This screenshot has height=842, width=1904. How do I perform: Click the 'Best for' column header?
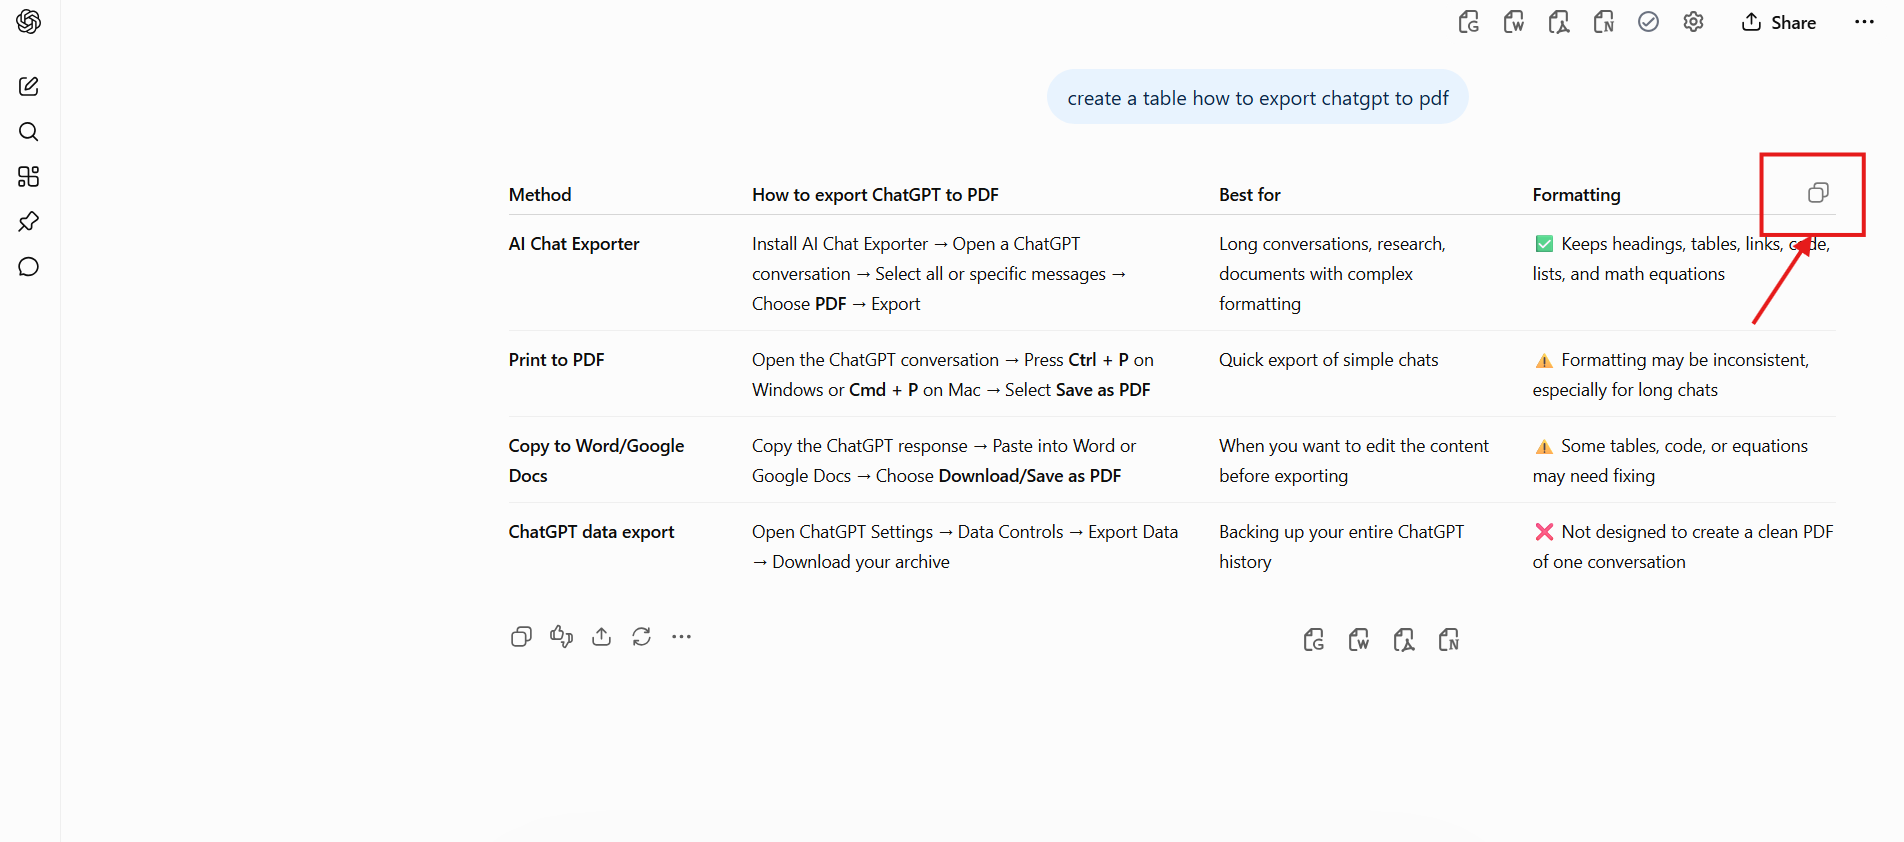pyautogui.click(x=1249, y=195)
